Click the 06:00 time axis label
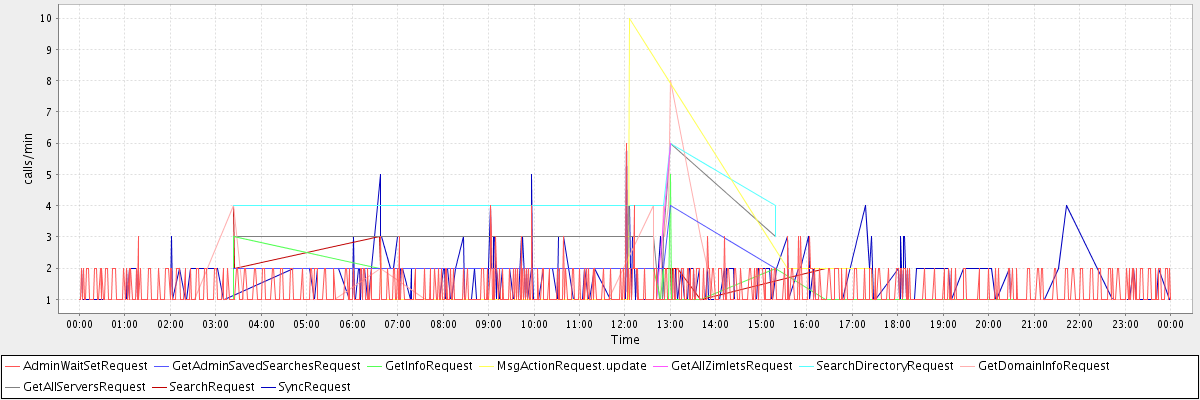This screenshot has width=1200, height=400. pyautogui.click(x=352, y=325)
